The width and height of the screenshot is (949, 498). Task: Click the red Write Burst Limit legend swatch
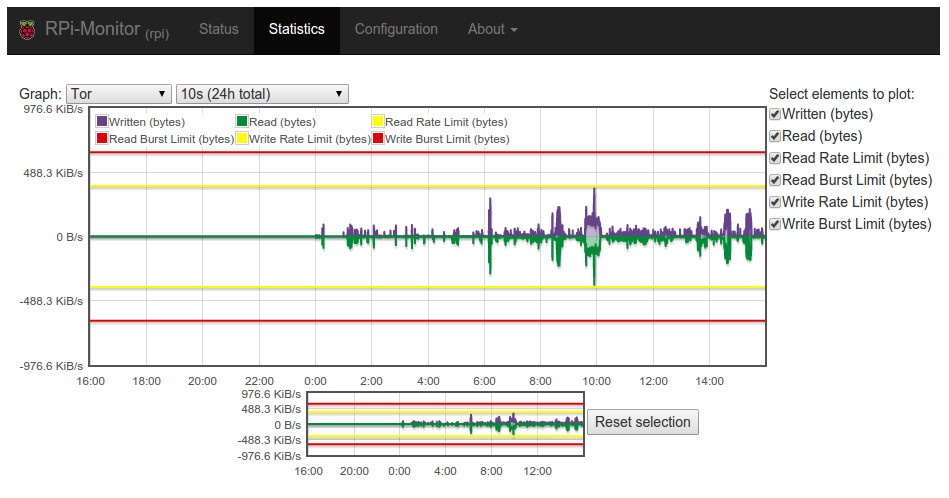[378, 139]
